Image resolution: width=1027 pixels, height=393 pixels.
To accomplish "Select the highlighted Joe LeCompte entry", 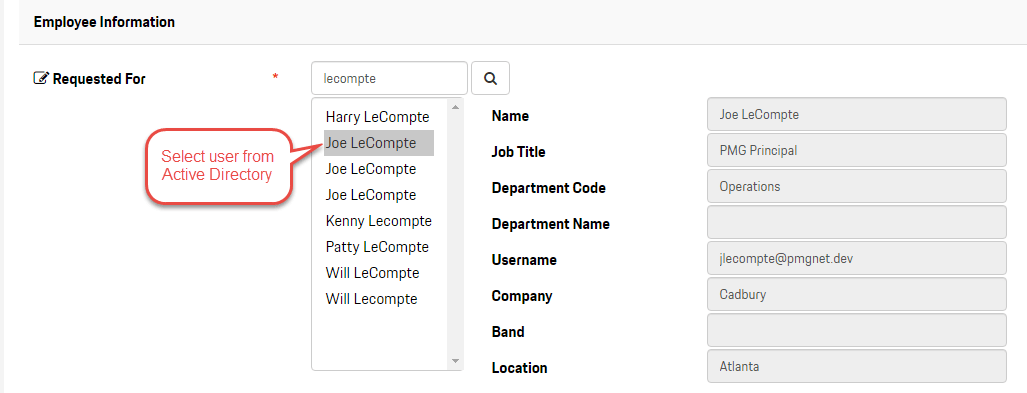I will (x=378, y=143).
